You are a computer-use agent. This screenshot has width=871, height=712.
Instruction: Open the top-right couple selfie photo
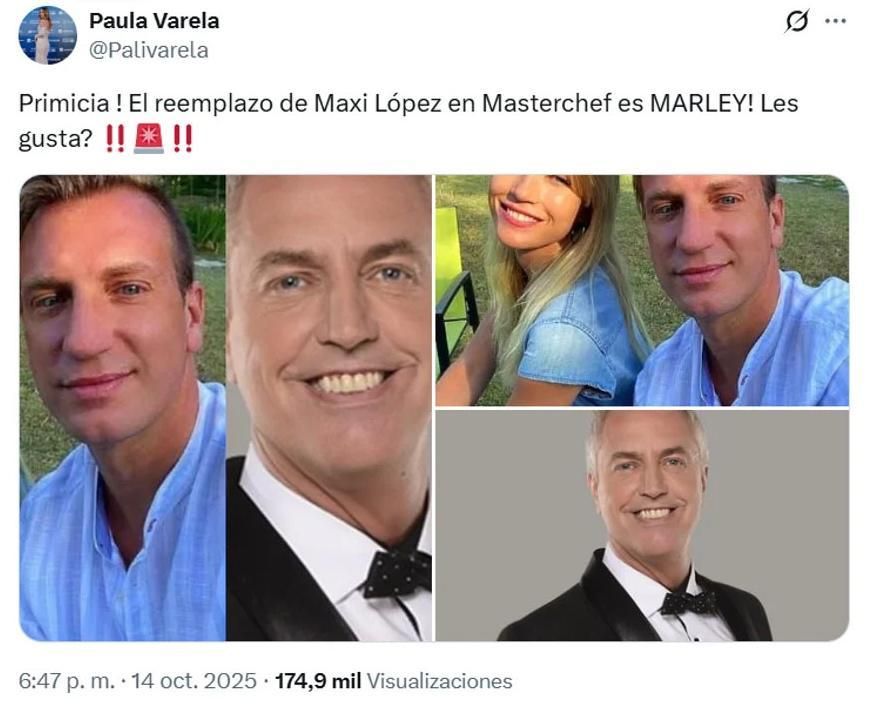click(642, 290)
